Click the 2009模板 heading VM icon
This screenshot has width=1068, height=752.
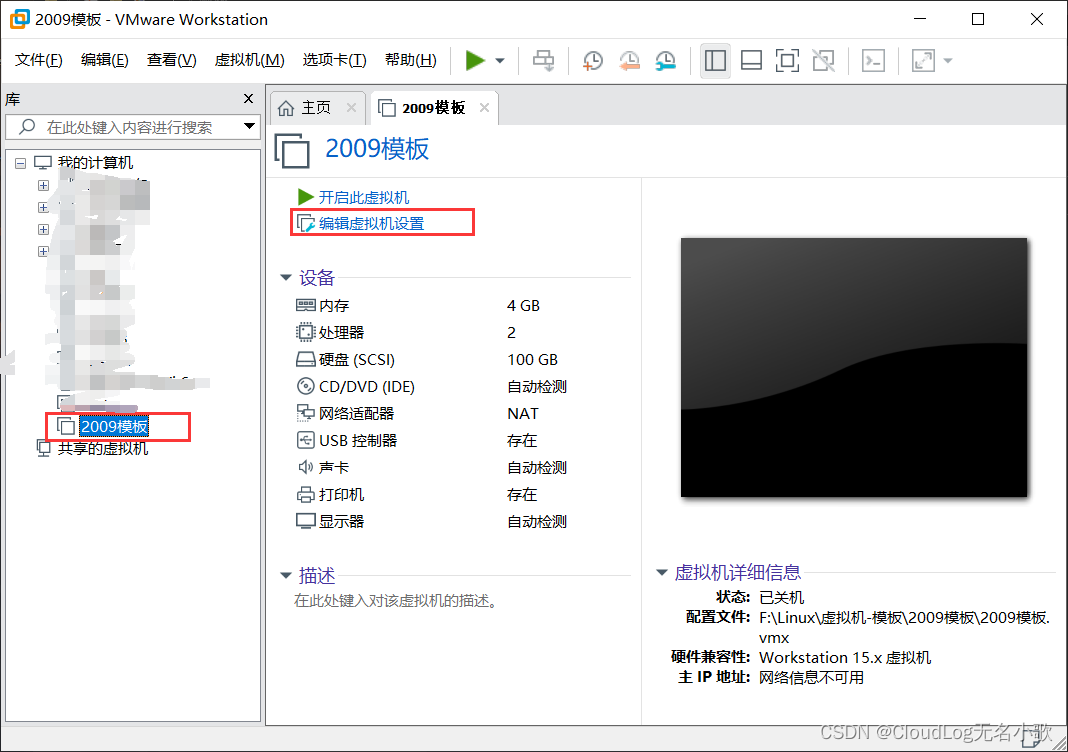[x=293, y=151]
